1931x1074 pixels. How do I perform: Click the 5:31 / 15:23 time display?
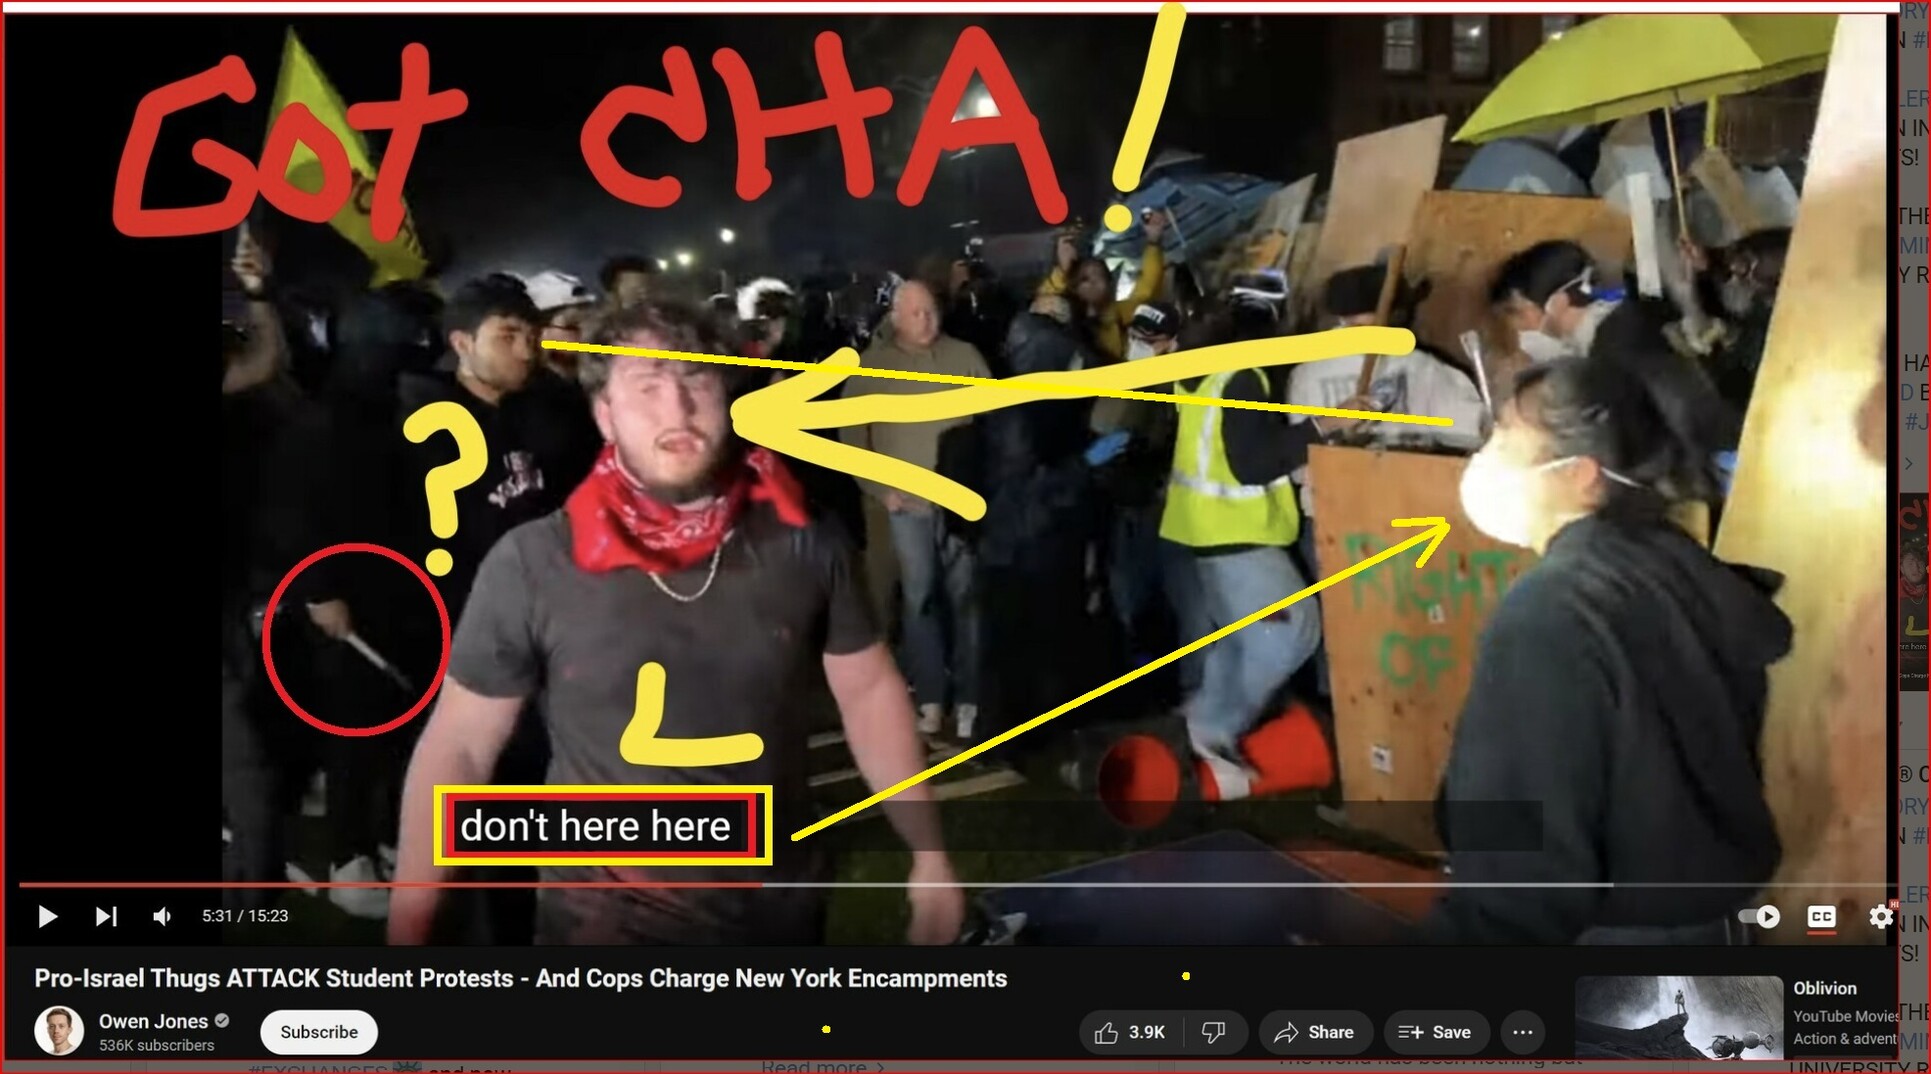[x=245, y=916]
